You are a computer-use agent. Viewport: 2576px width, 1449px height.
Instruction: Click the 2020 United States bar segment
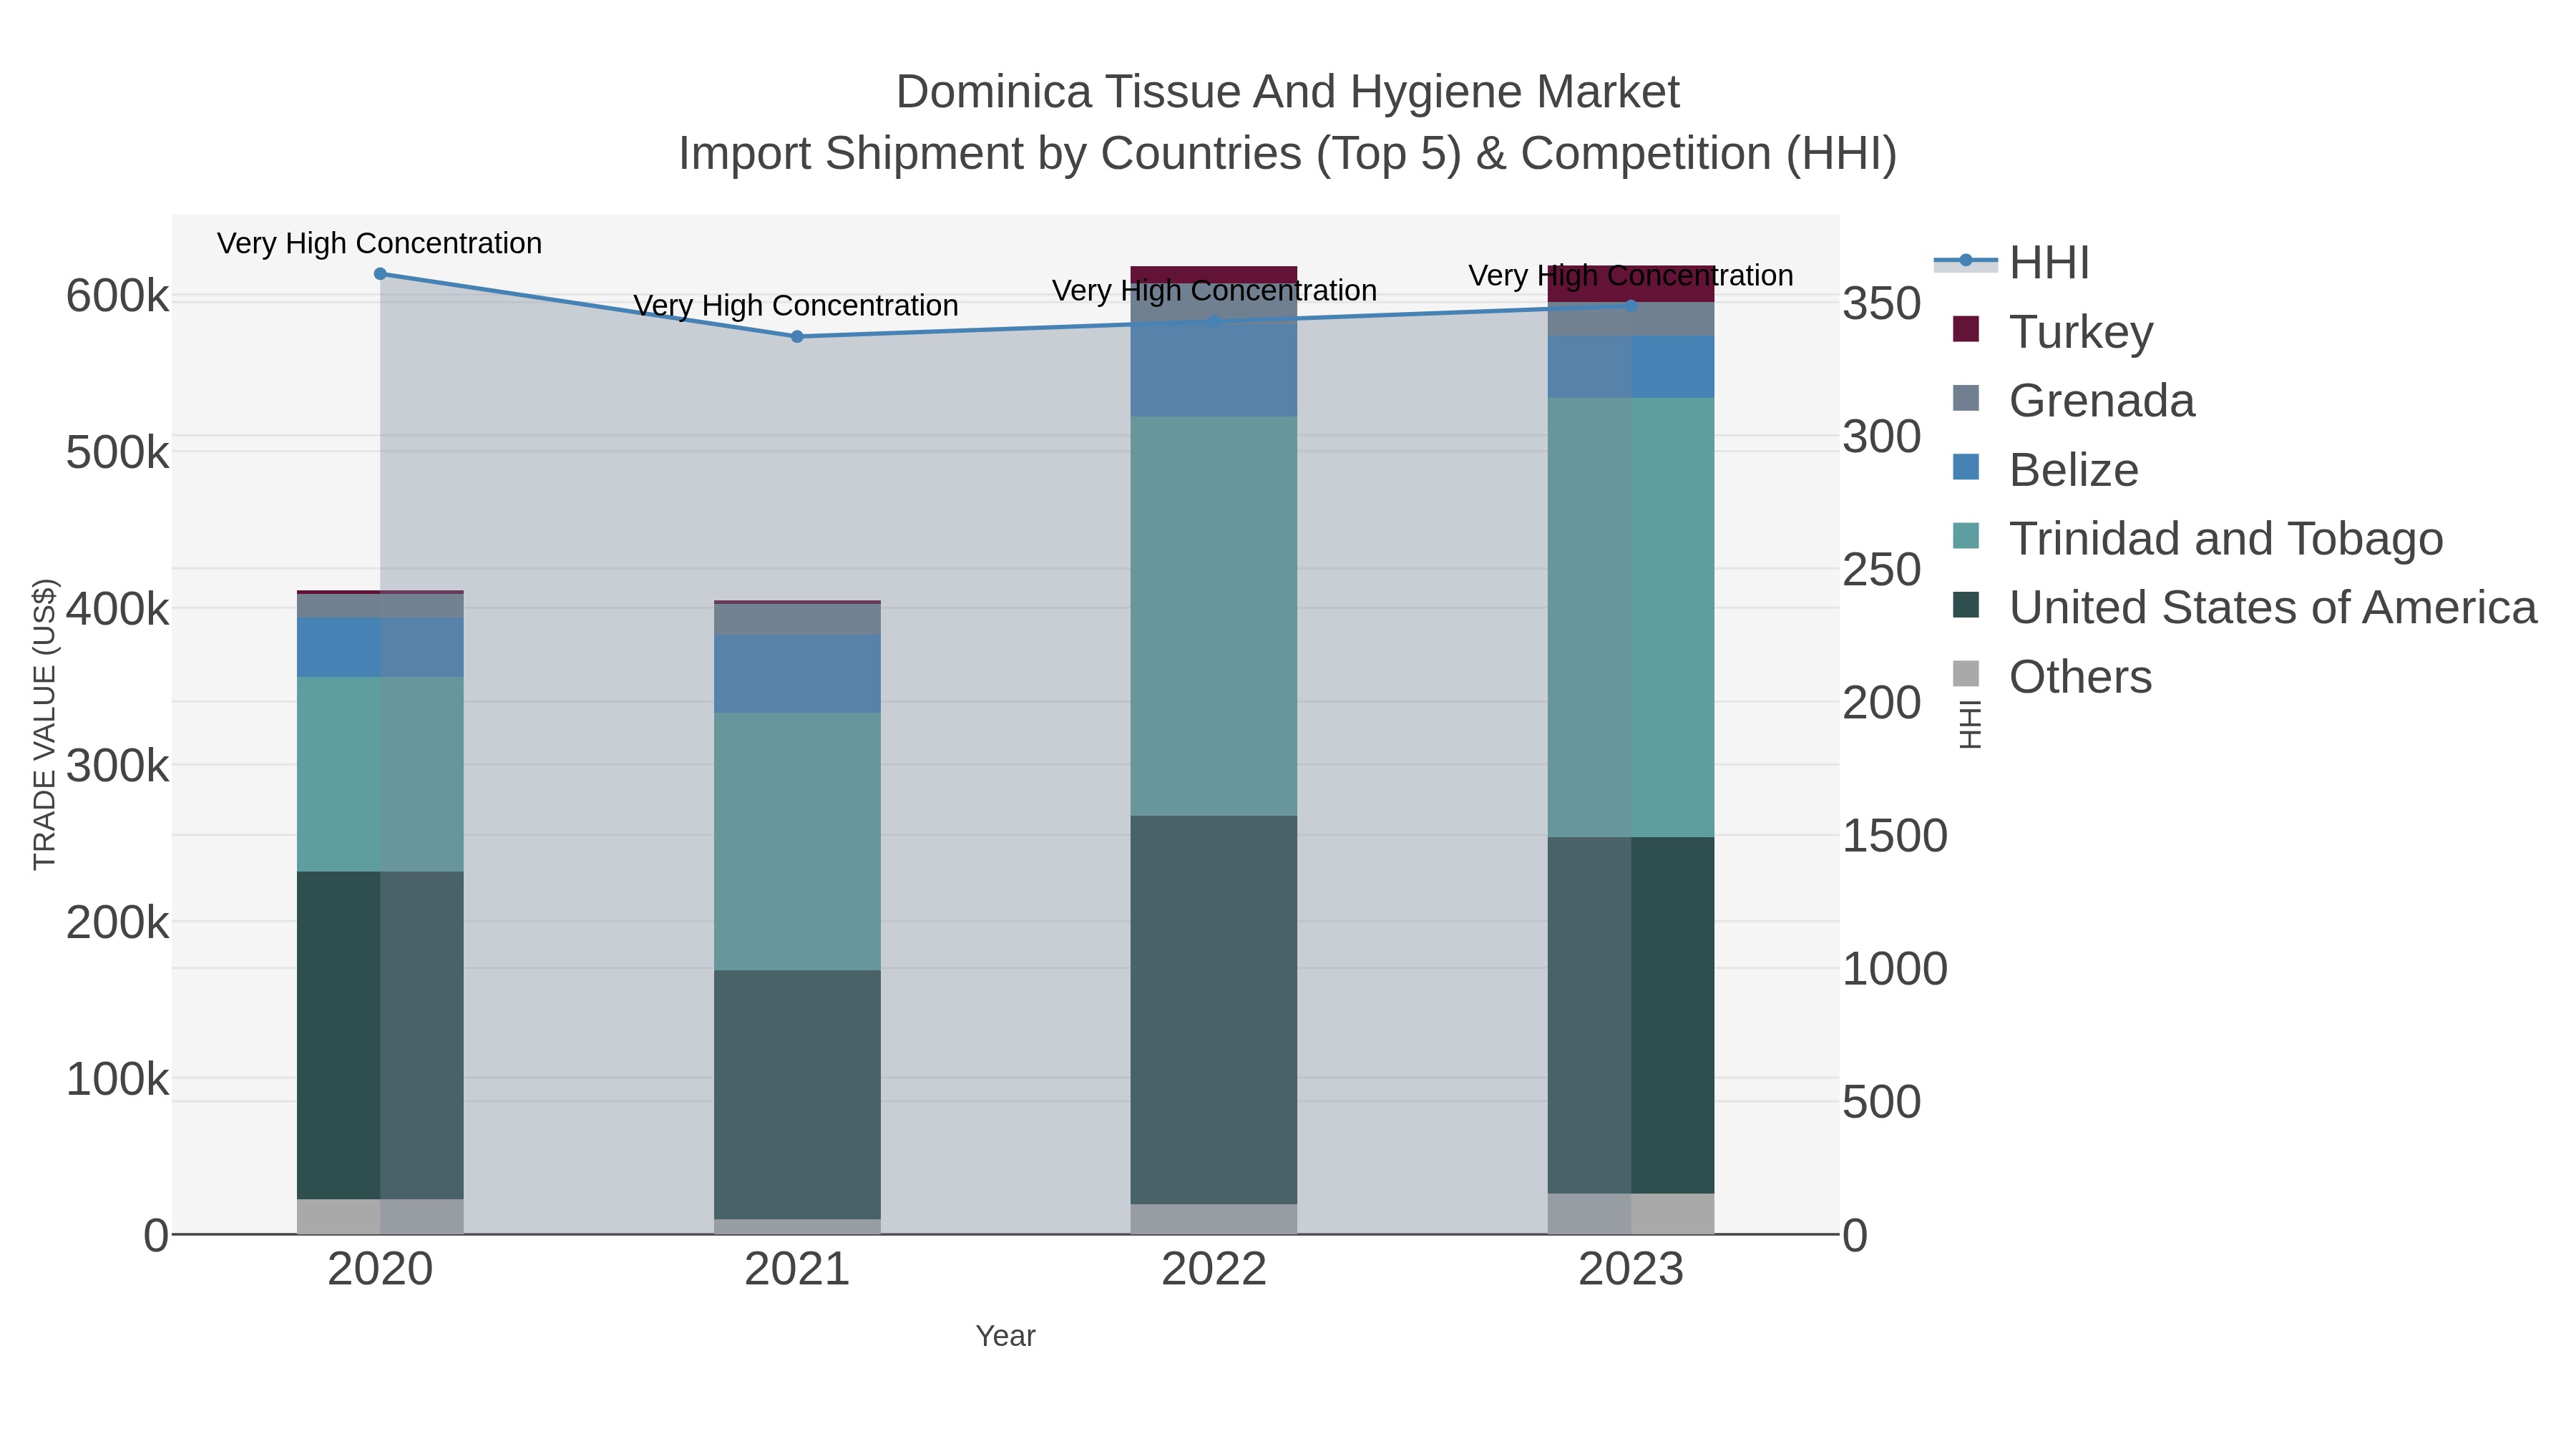(x=380, y=1035)
